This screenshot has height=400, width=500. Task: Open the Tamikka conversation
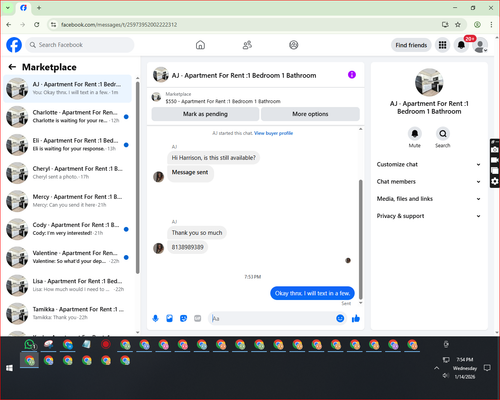click(68, 313)
